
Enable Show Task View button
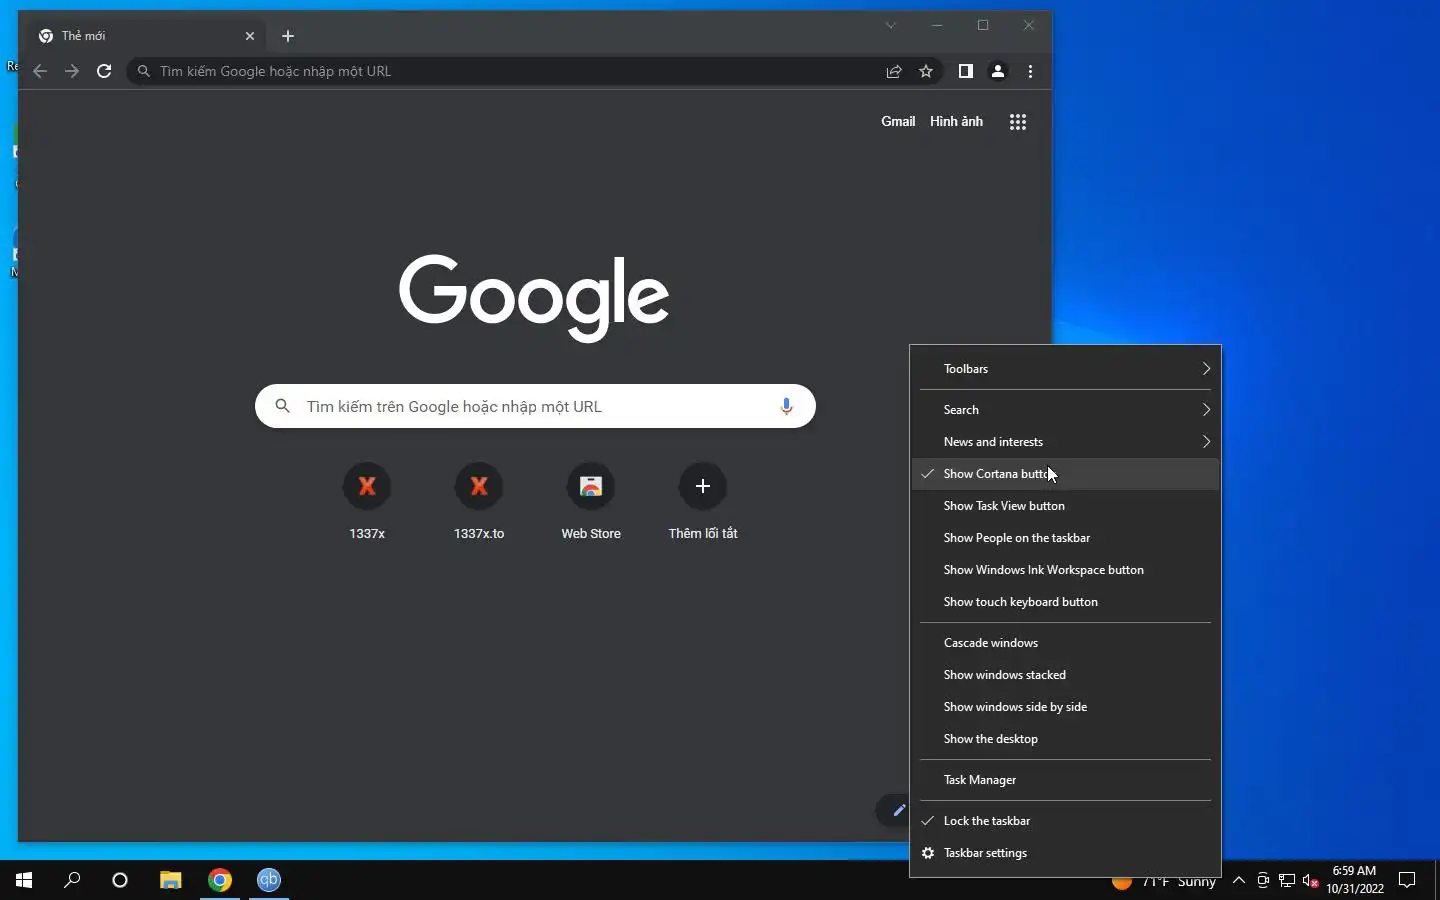pyautogui.click(x=1065, y=506)
